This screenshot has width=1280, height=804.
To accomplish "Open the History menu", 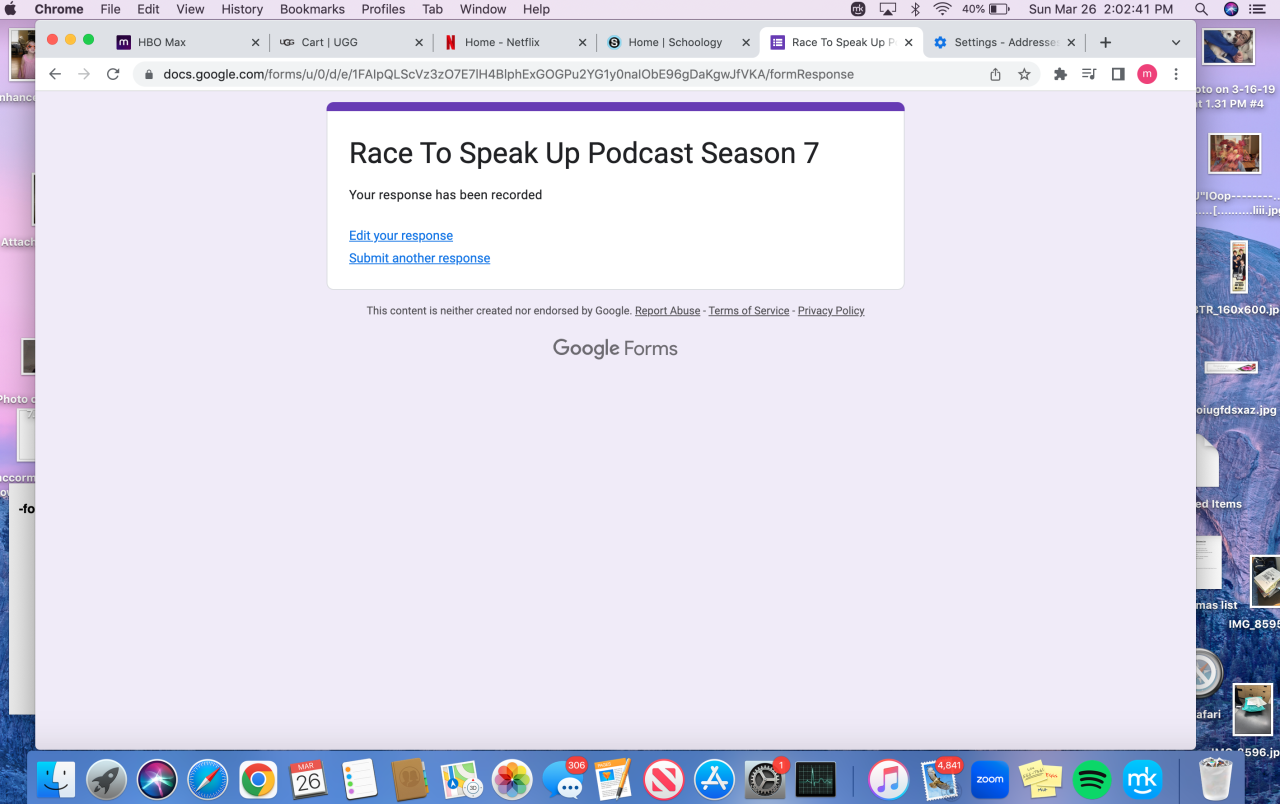I will pyautogui.click(x=242, y=9).
